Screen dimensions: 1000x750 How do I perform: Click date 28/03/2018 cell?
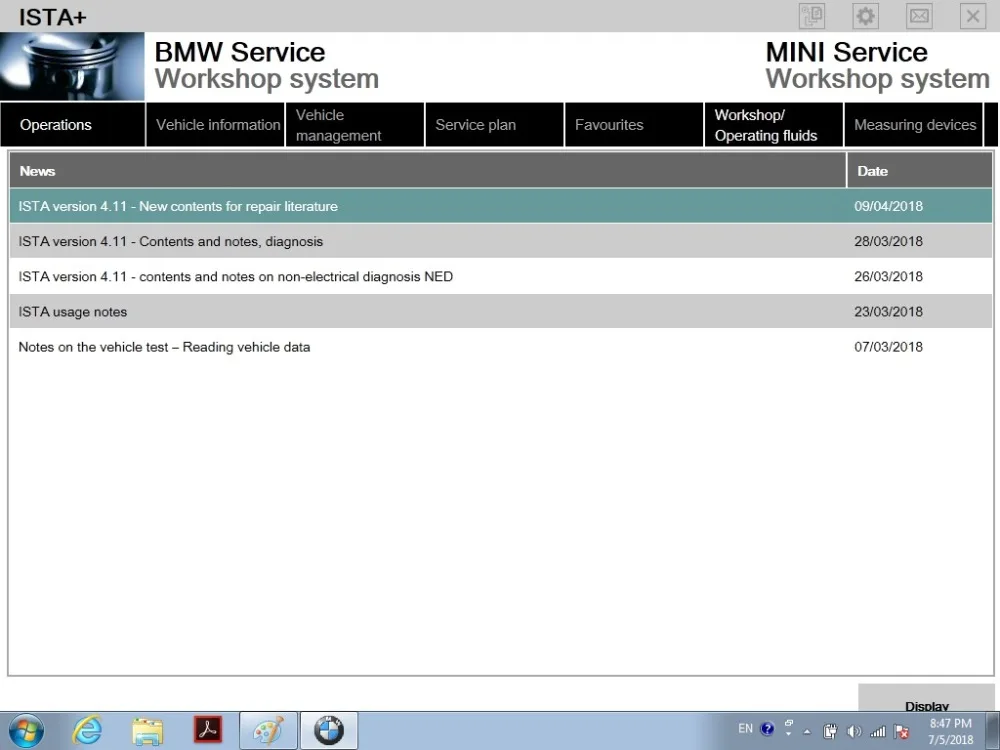pos(888,241)
